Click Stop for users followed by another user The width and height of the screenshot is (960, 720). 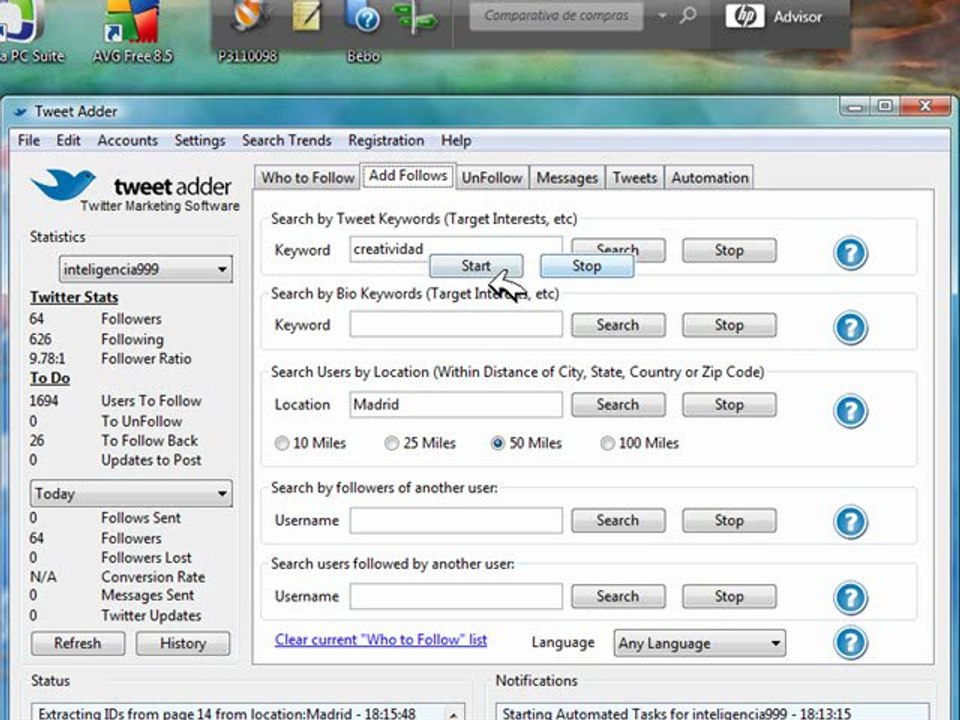(729, 596)
